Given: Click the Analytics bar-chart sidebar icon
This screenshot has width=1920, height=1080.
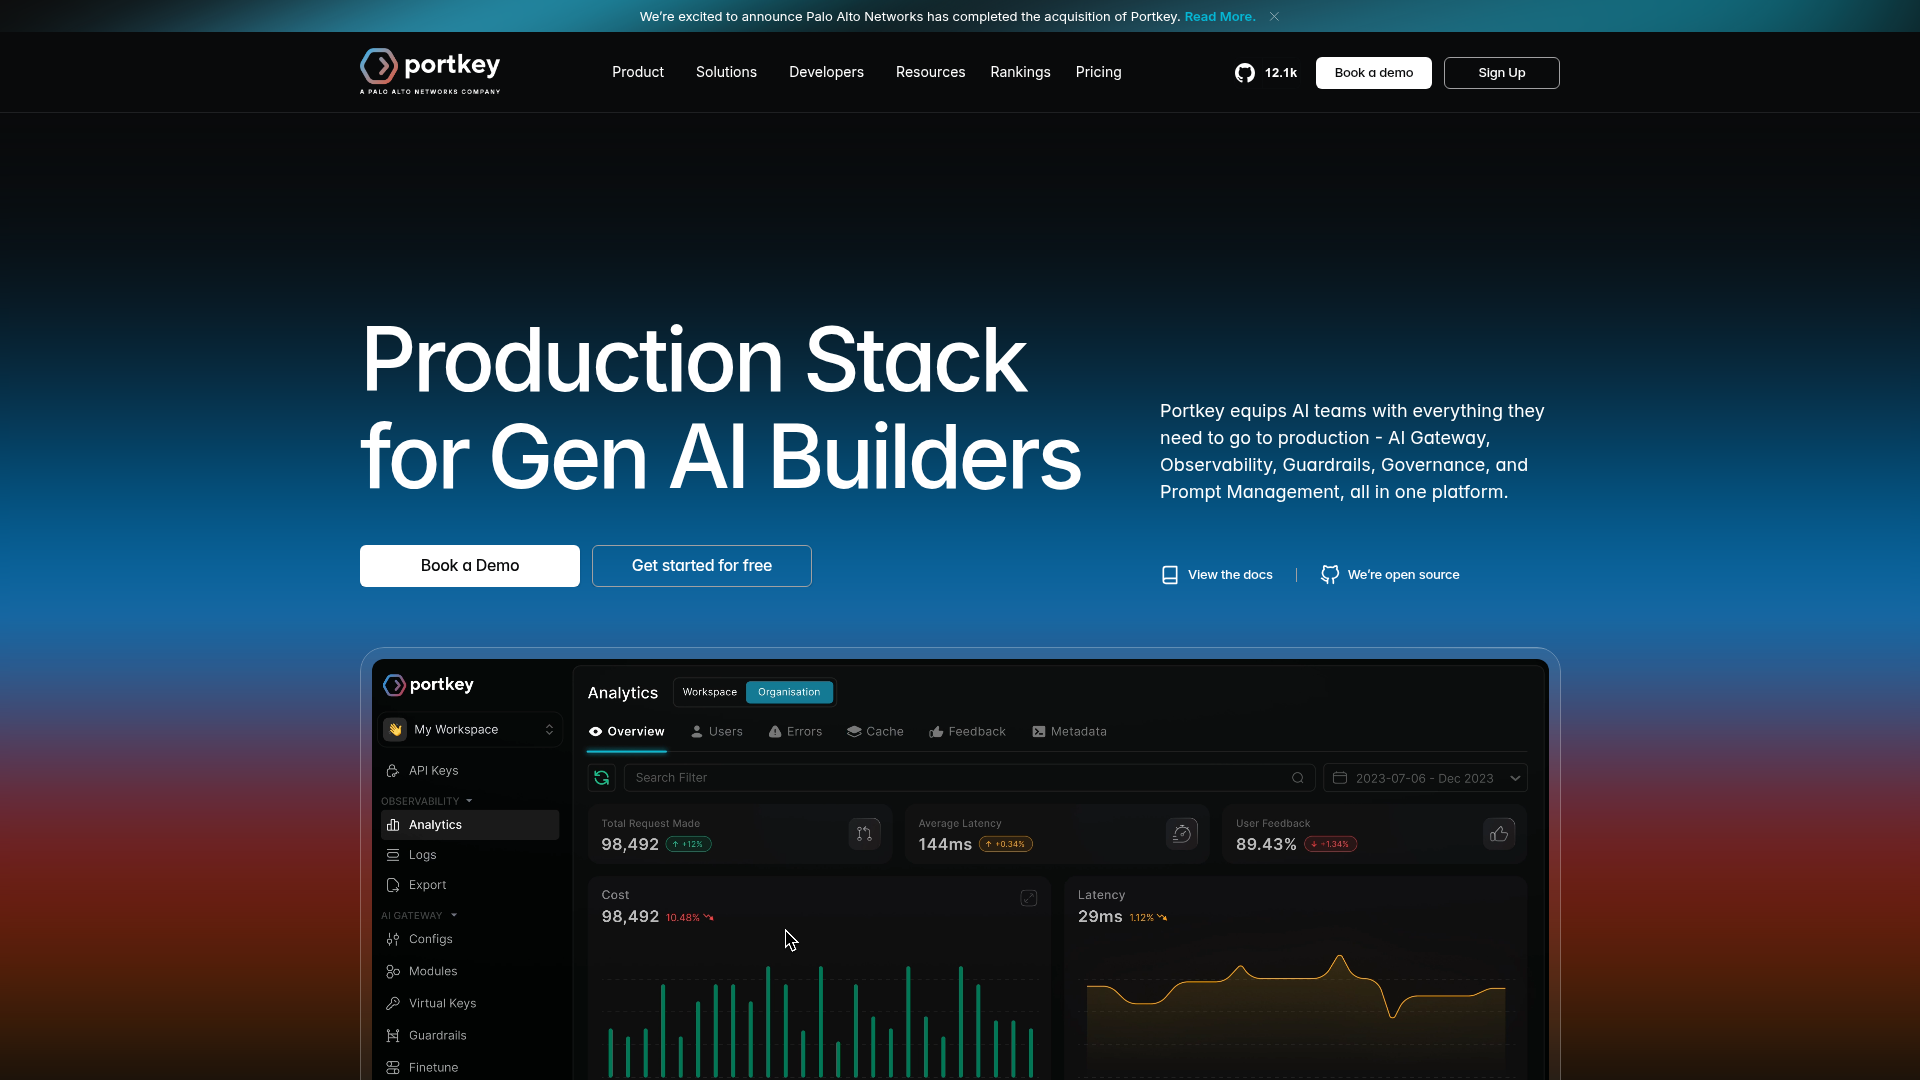Looking at the screenshot, I should [393, 825].
